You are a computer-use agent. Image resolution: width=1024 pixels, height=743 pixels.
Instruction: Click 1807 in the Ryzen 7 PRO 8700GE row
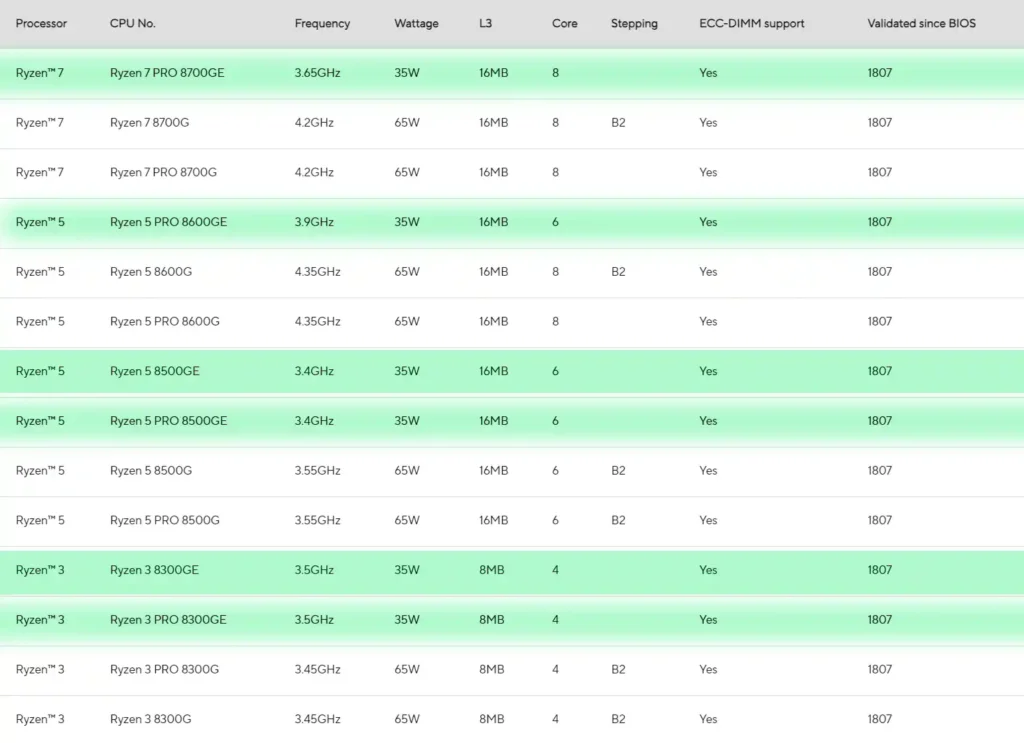click(x=879, y=73)
